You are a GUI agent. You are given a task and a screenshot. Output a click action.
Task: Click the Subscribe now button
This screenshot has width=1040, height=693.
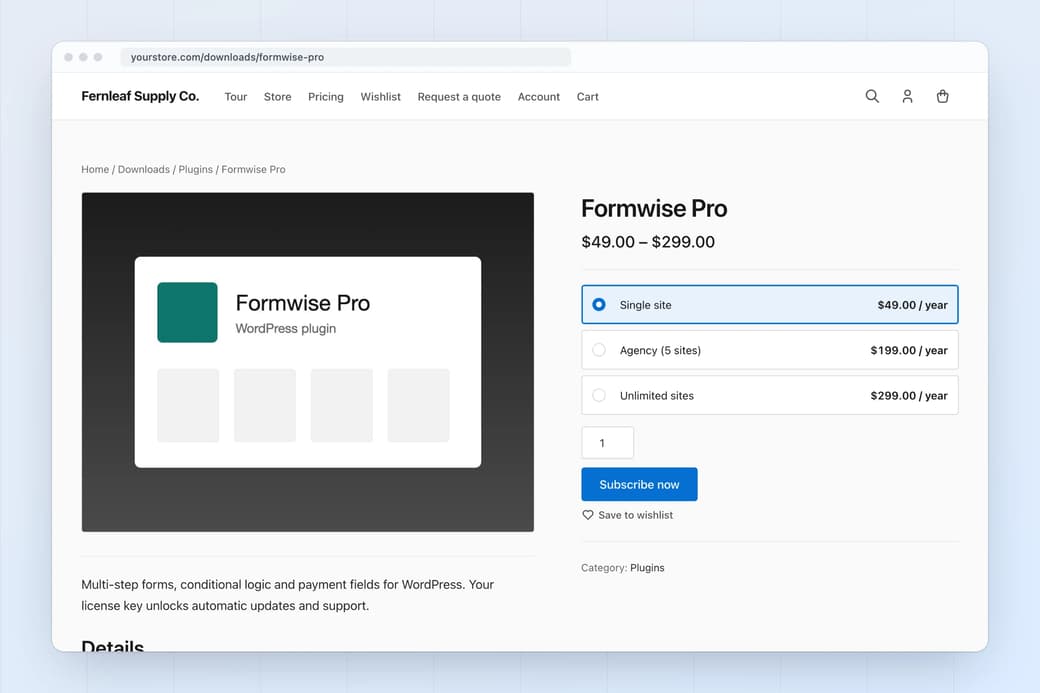click(x=639, y=484)
